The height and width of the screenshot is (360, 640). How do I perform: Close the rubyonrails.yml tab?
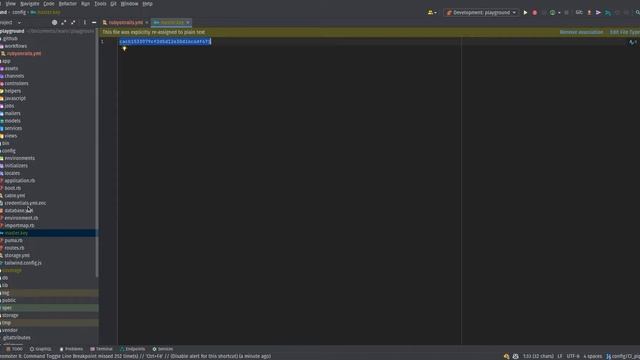tap(147, 22)
